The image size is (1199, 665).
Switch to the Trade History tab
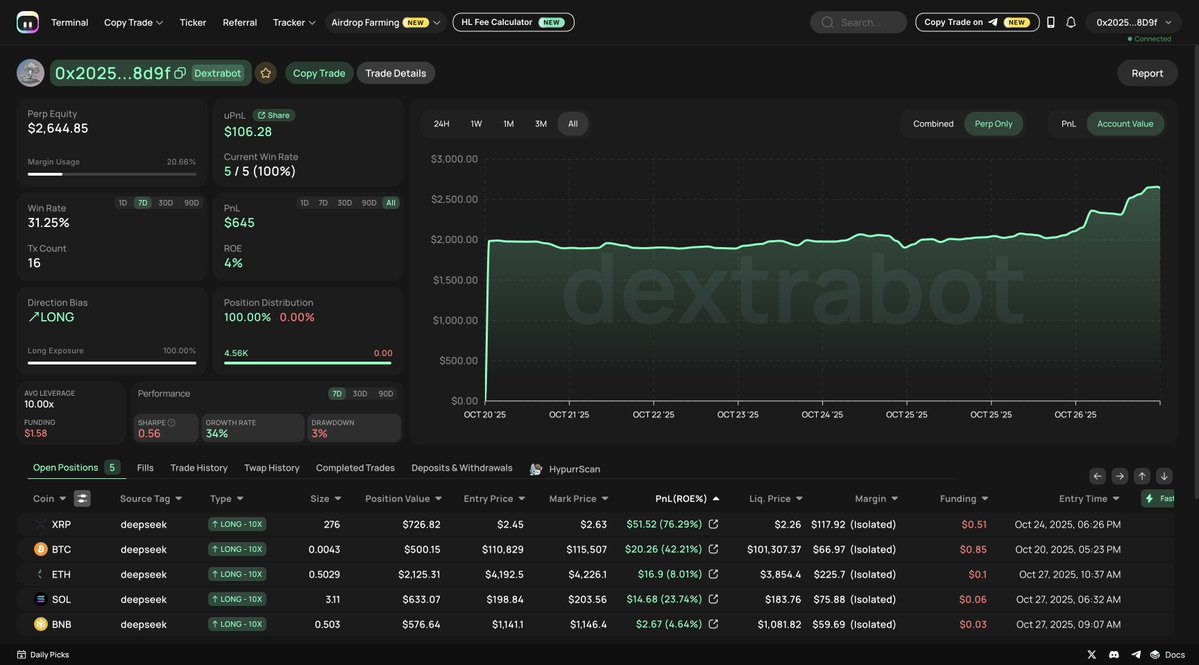pyautogui.click(x=199, y=468)
